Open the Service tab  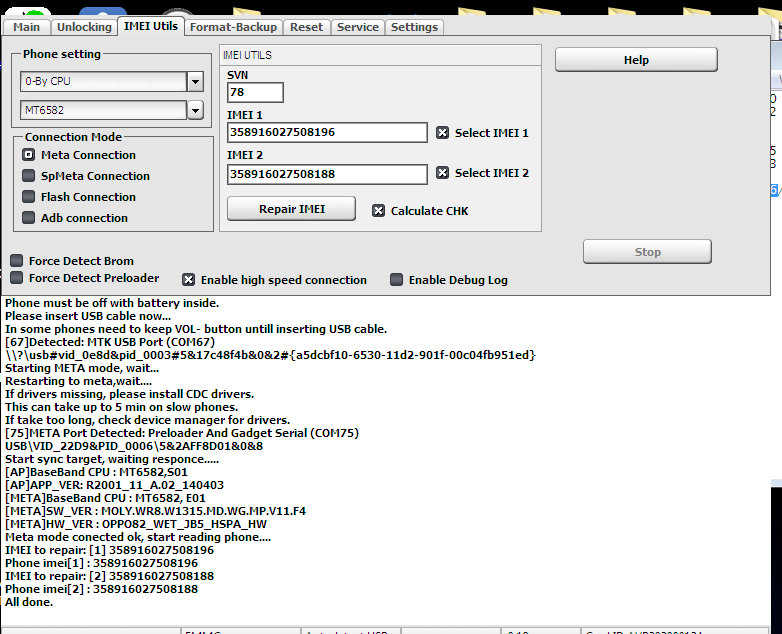tap(357, 27)
